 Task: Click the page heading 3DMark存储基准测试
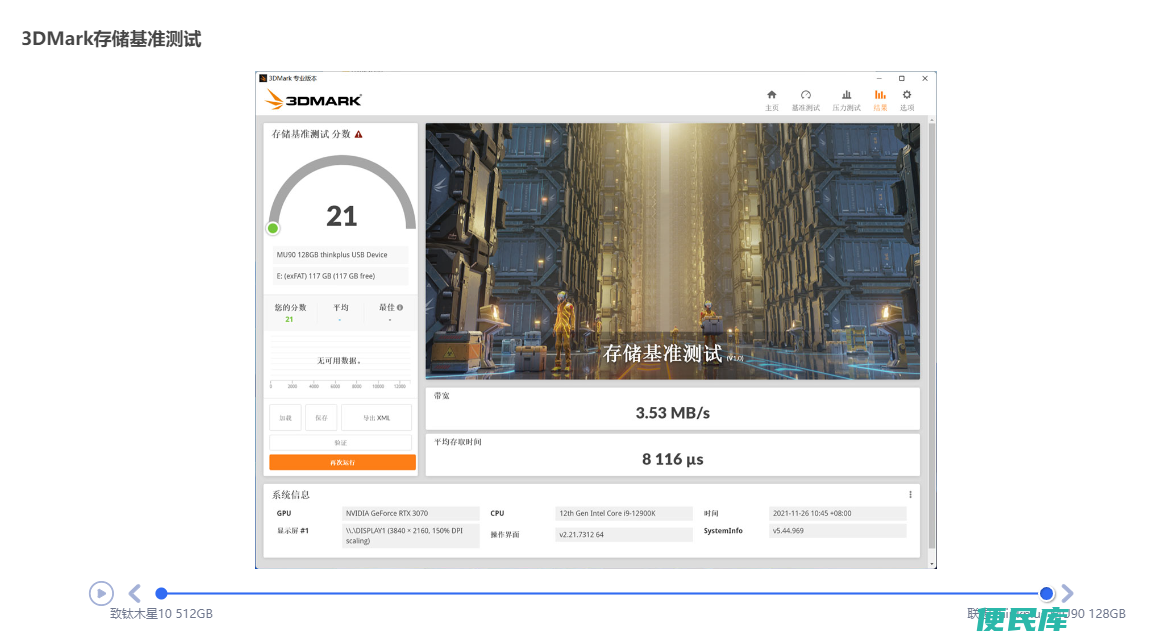coord(111,39)
